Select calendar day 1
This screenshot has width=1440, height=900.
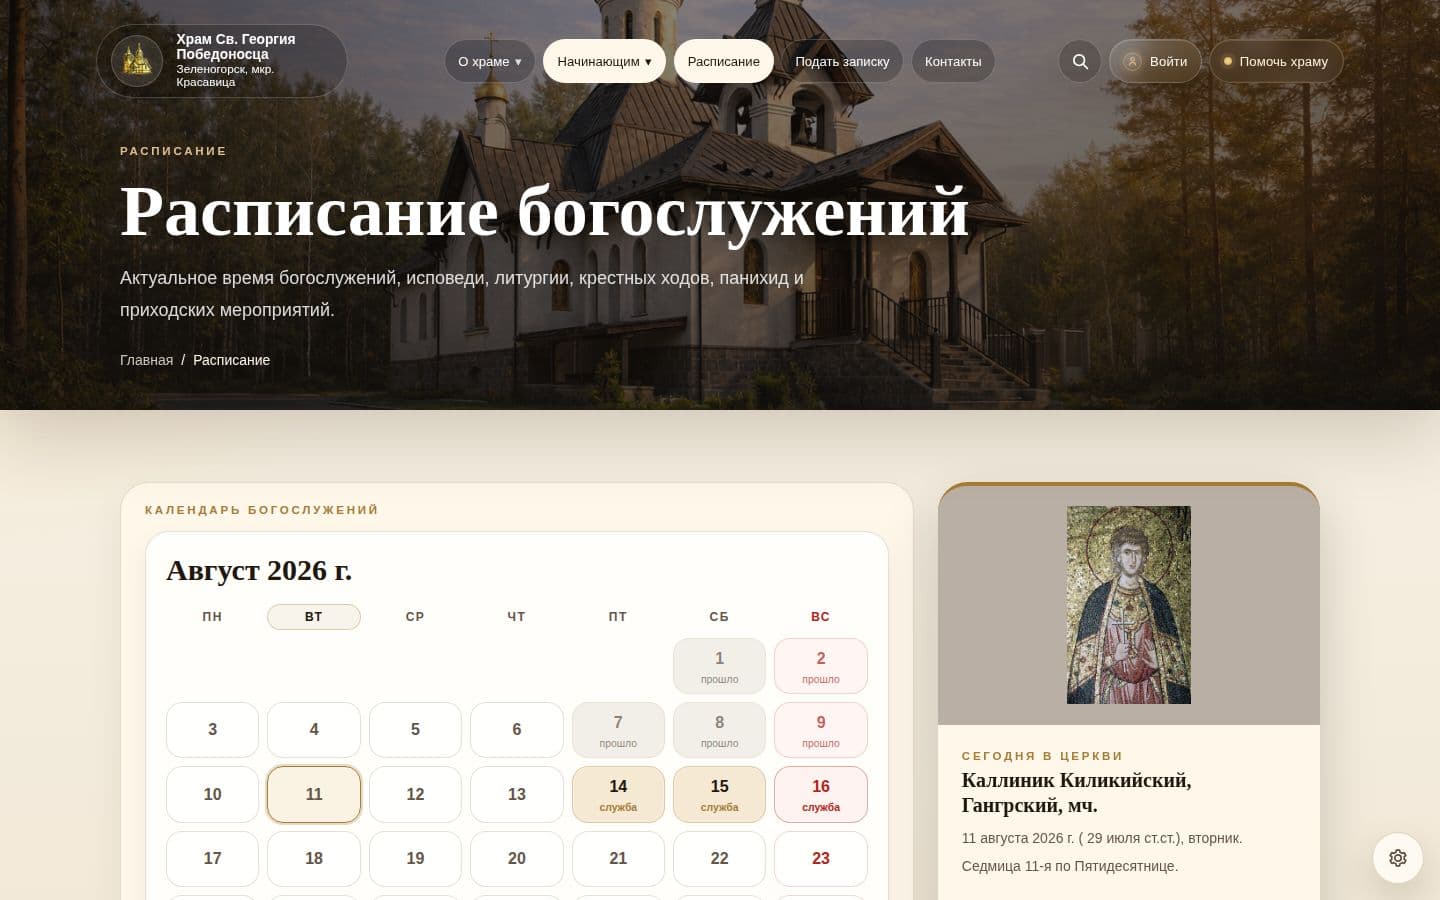coord(719,666)
